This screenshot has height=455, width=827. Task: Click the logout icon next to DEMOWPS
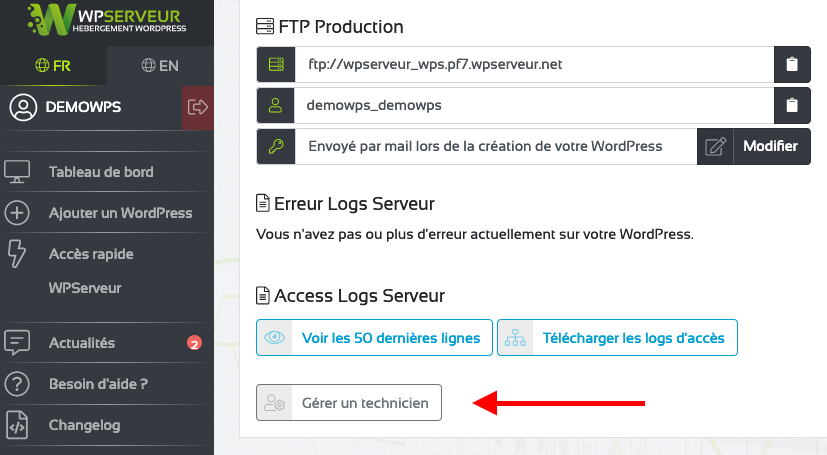198,108
